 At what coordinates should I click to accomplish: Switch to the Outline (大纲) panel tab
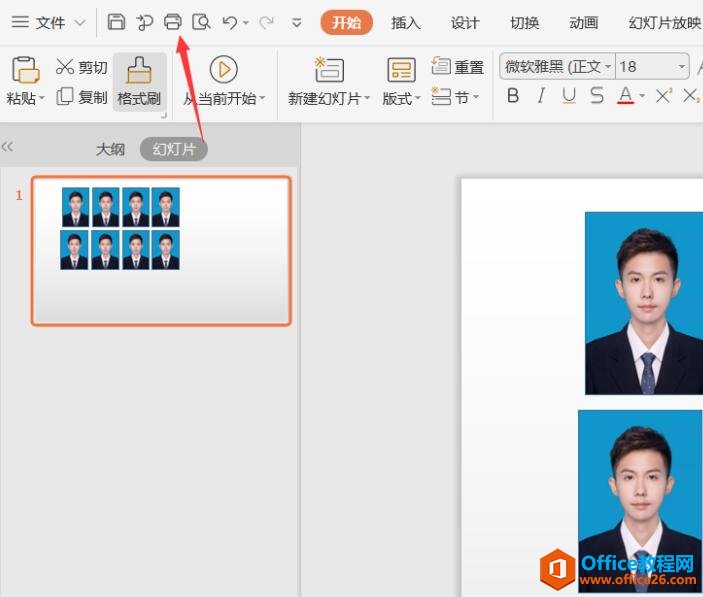point(110,149)
